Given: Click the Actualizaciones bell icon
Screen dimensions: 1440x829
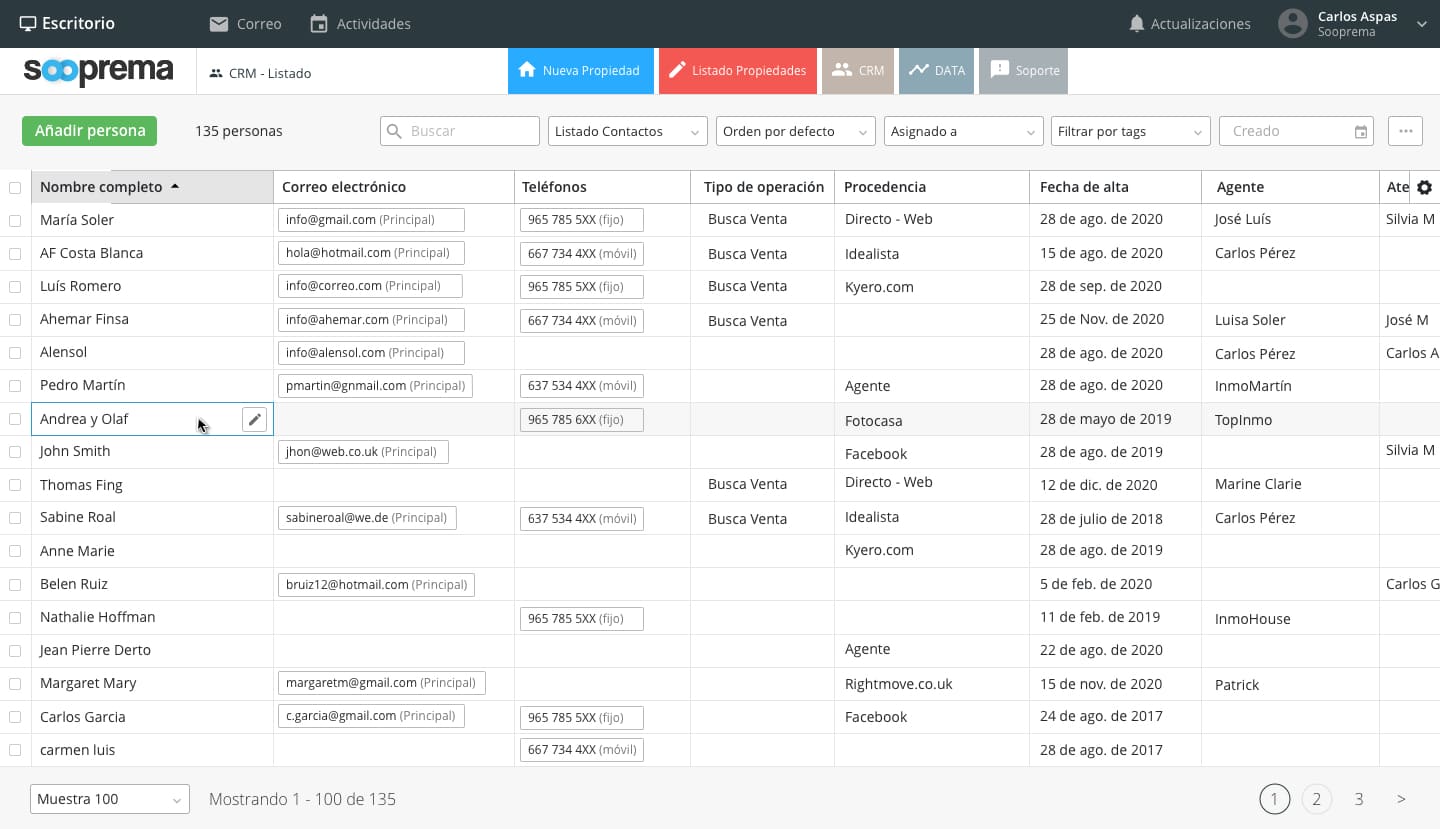Looking at the screenshot, I should point(1136,24).
